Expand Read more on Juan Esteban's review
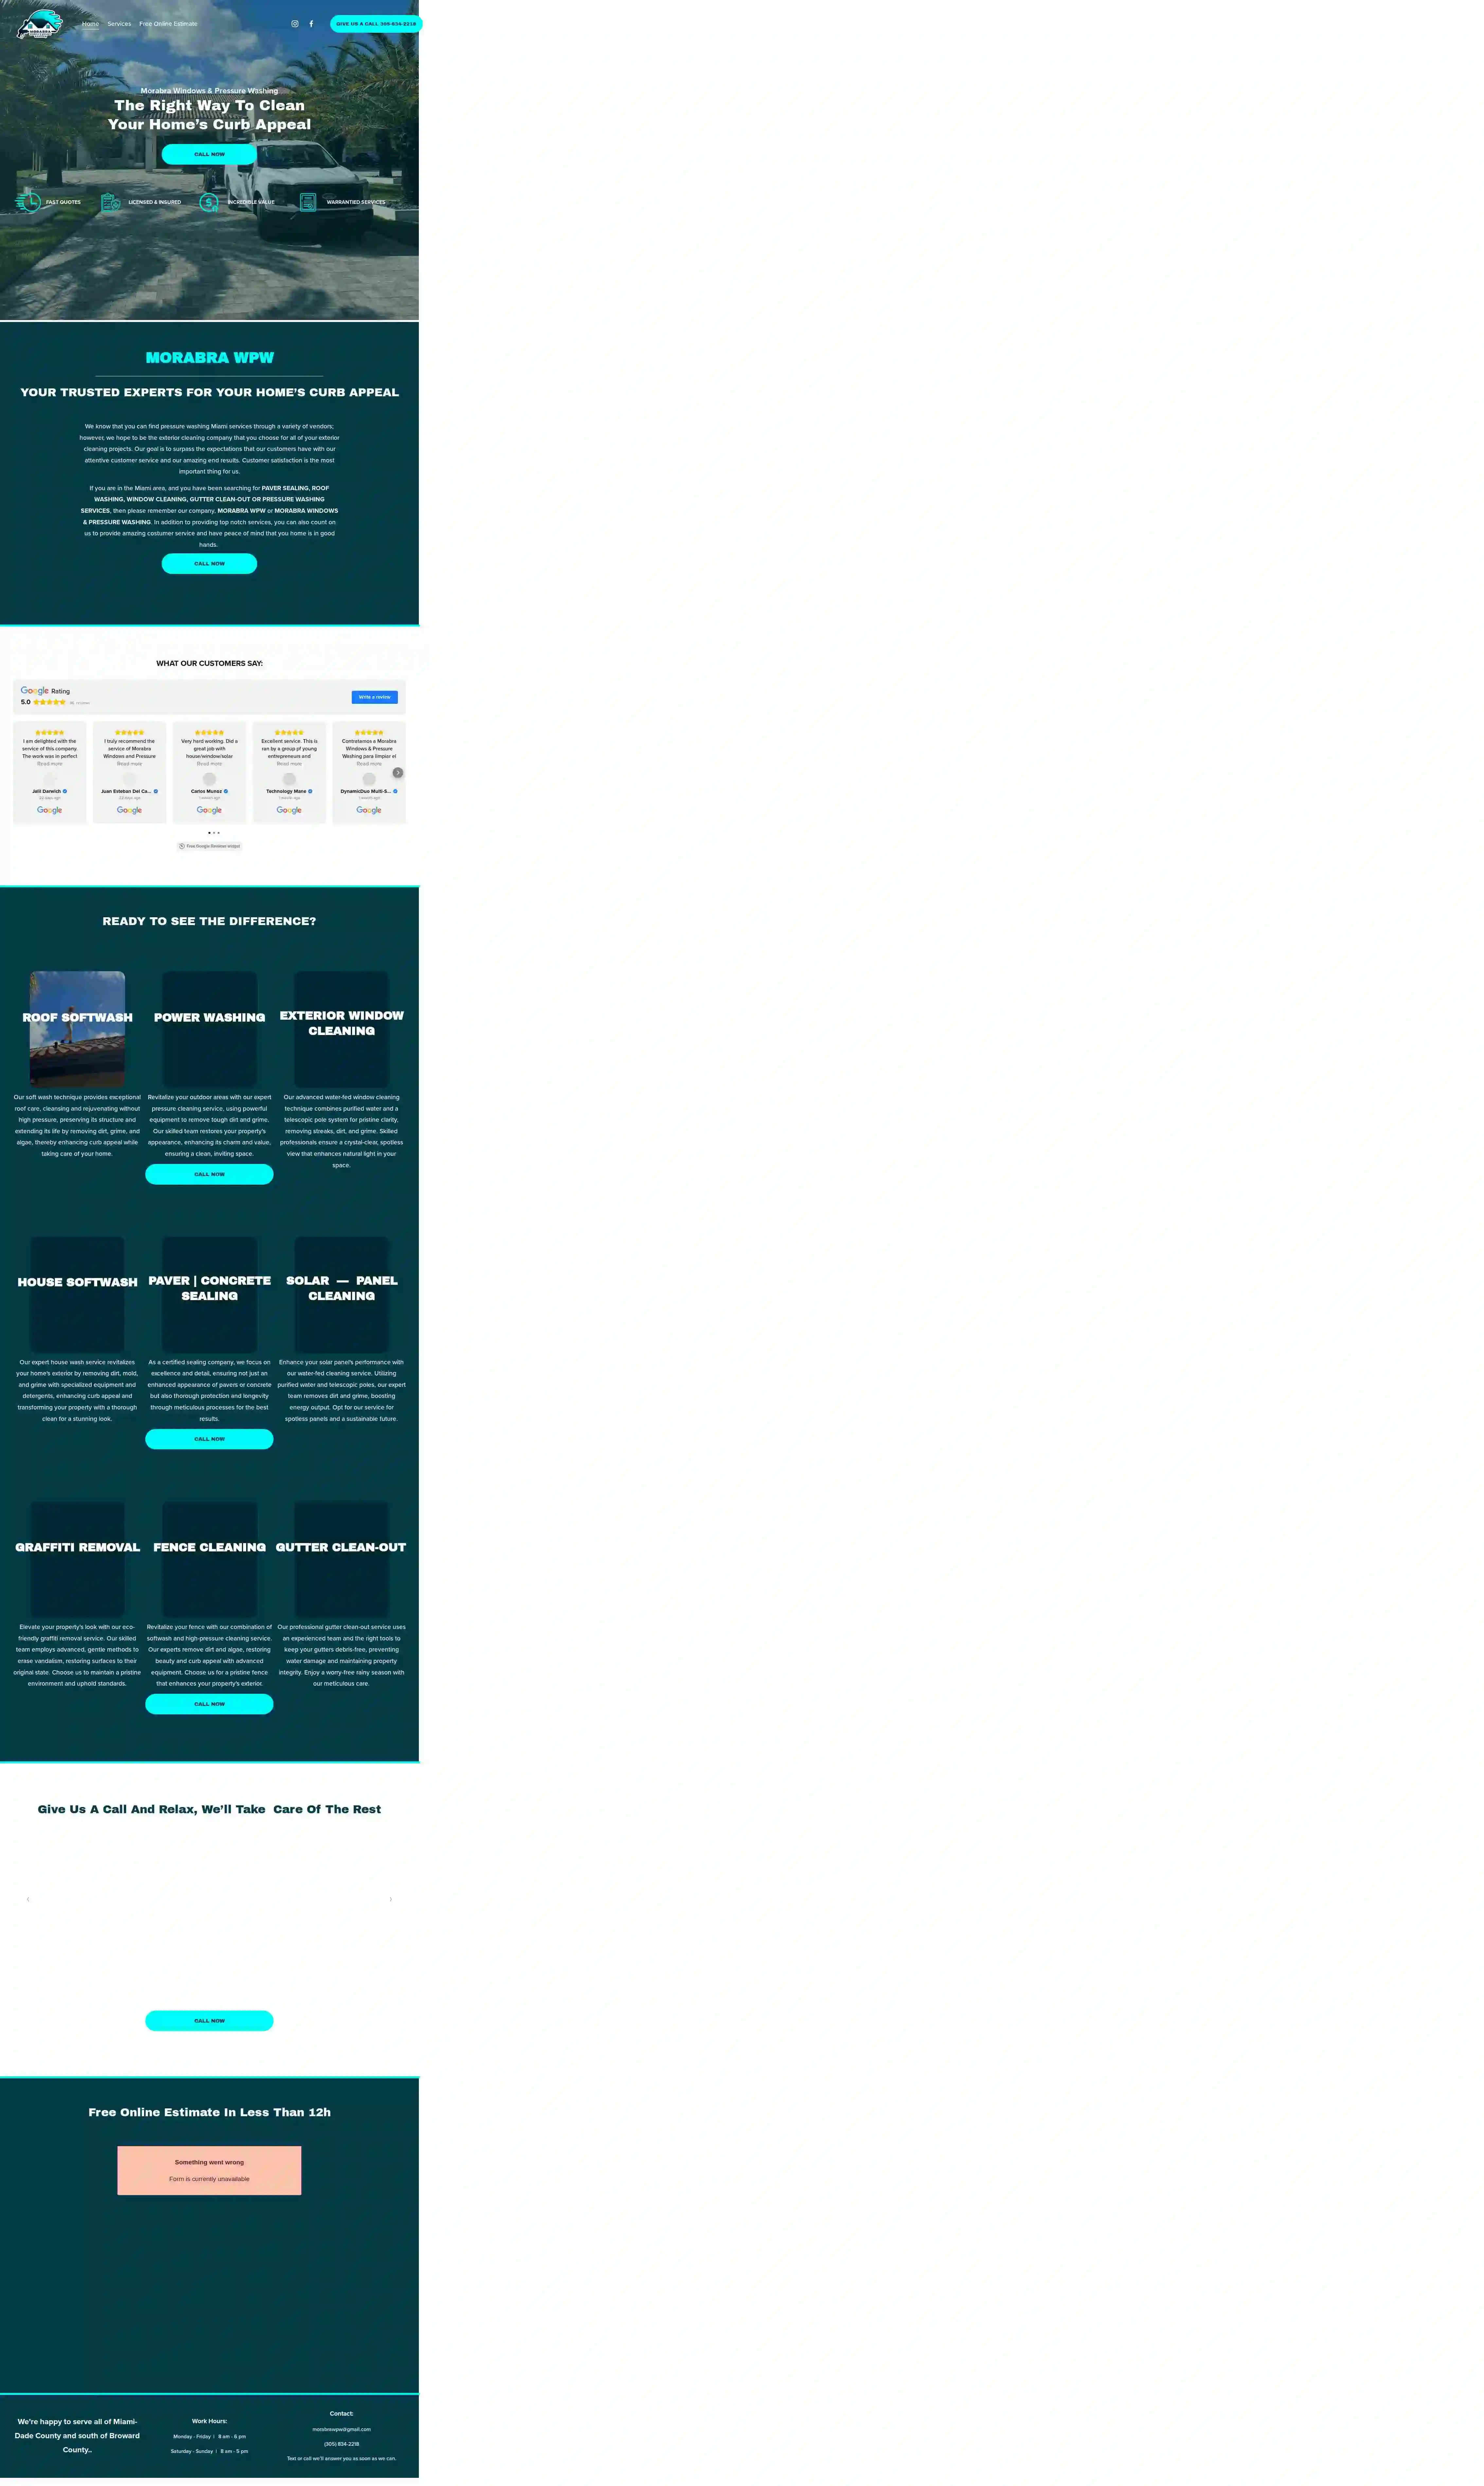Image resolution: width=1484 pixels, height=2486 pixels. [x=129, y=764]
